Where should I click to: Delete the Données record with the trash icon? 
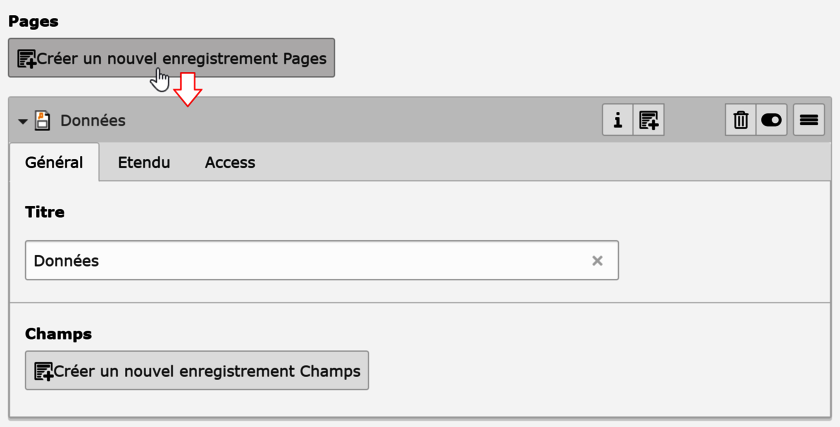pyautogui.click(x=741, y=121)
